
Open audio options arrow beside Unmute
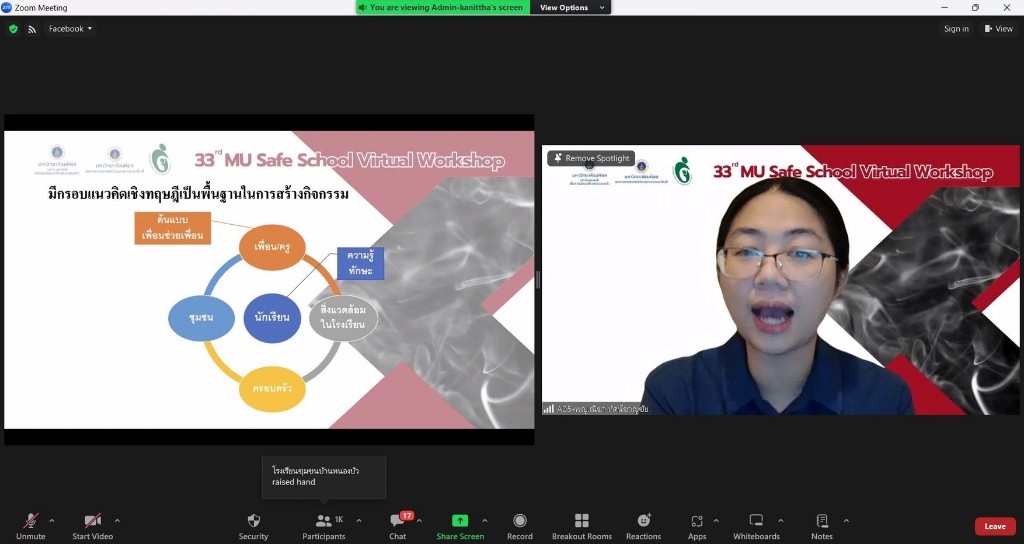pyautogui.click(x=52, y=520)
